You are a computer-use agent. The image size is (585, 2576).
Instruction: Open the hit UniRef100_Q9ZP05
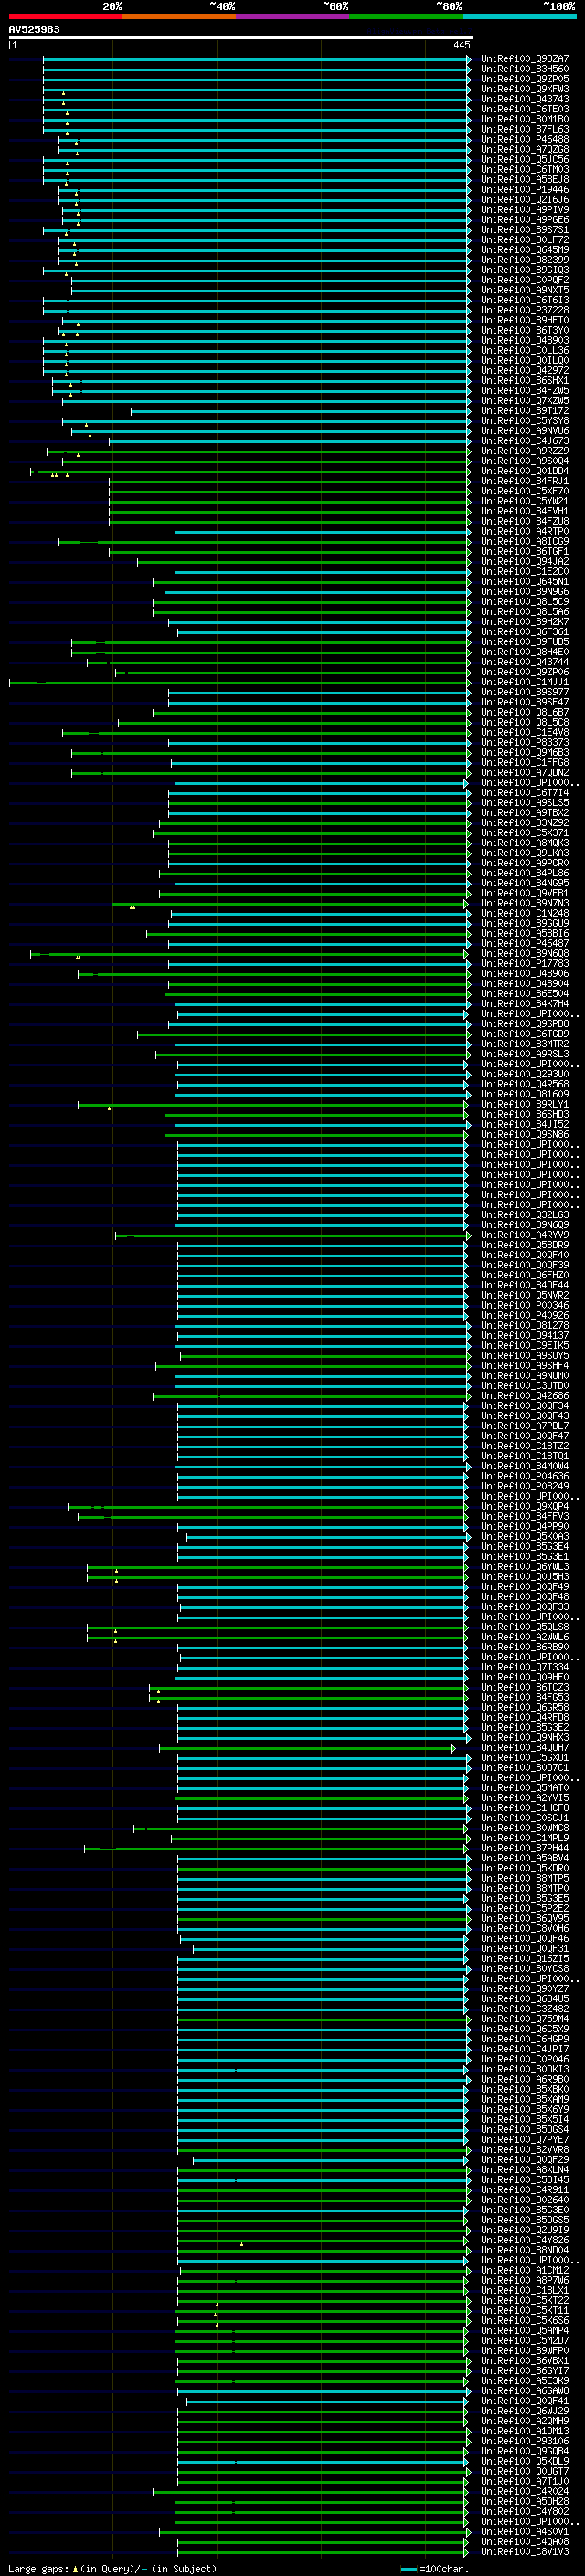coord(525,79)
